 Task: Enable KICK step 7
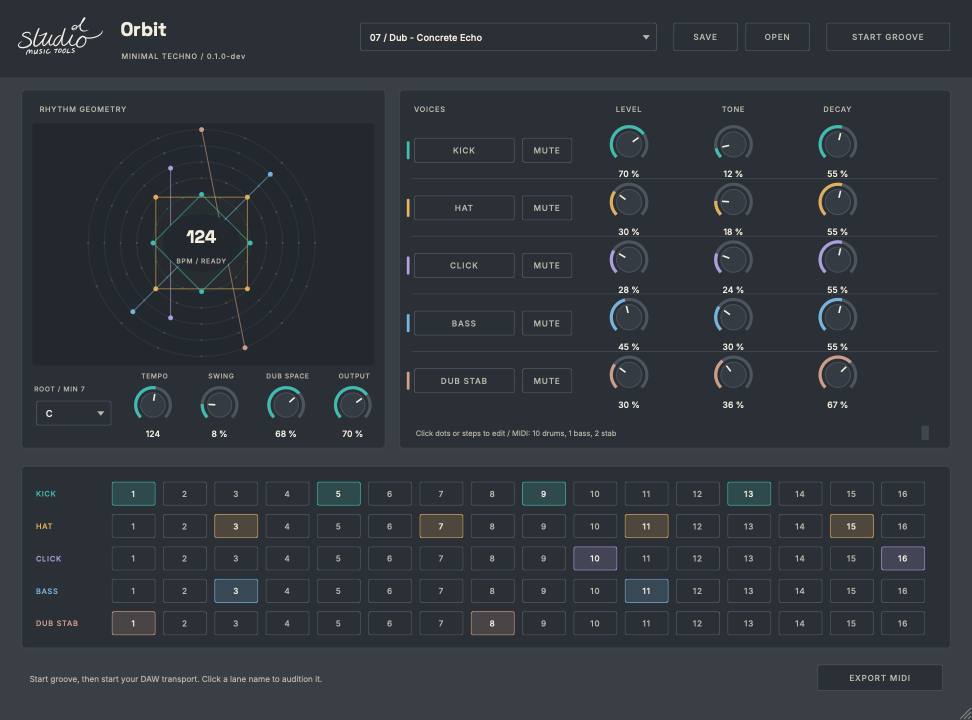coord(441,494)
